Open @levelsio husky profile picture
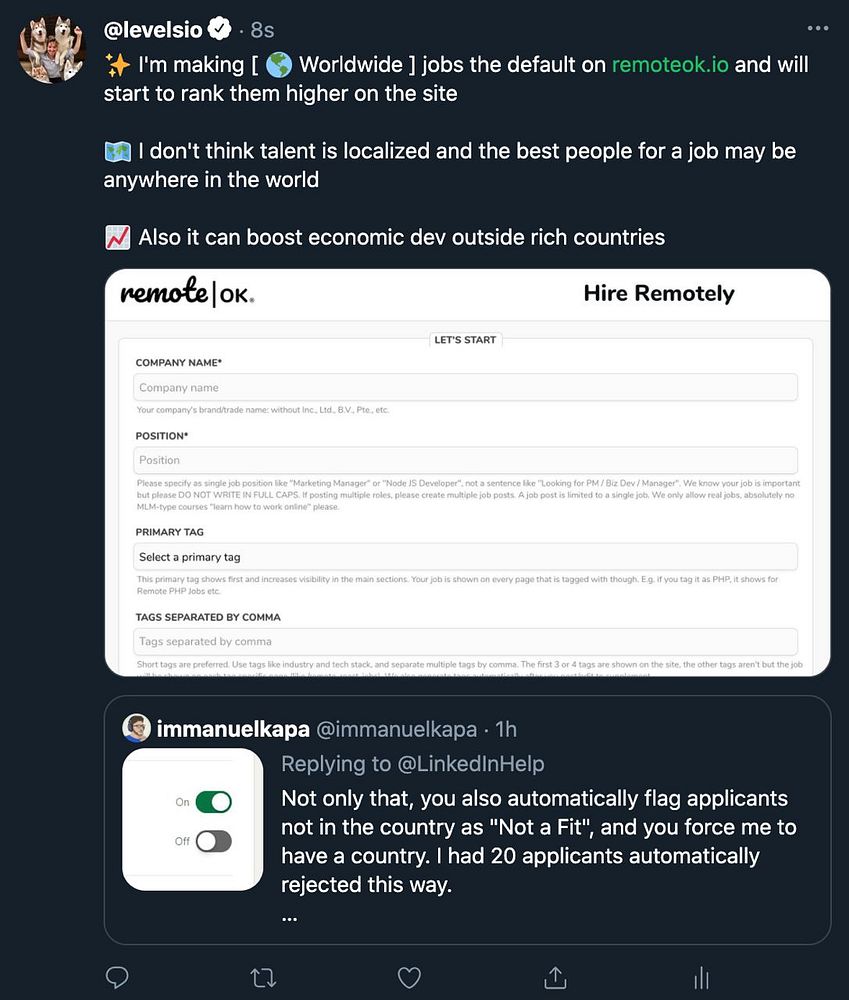This screenshot has width=849, height=1000. pos(52,49)
